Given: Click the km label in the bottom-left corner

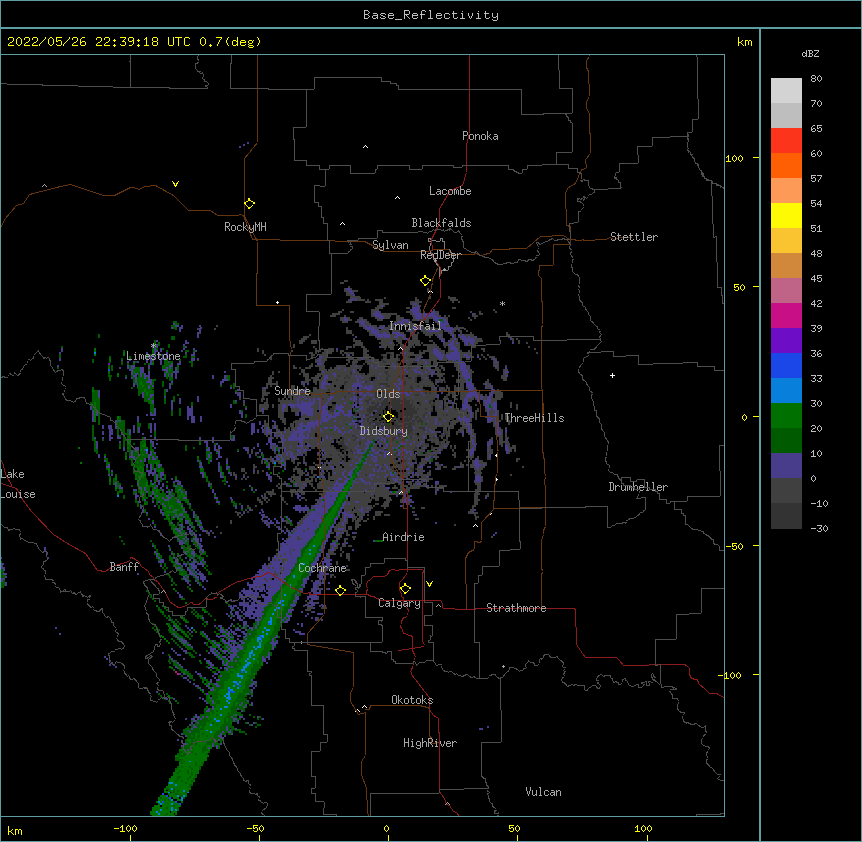Looking at the screenshot, I should 14,831.
